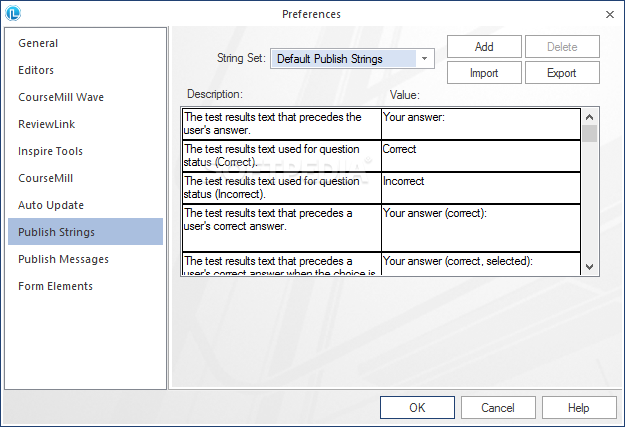
Task: Confirm changes with the OK button
Action: pos(417,408)
